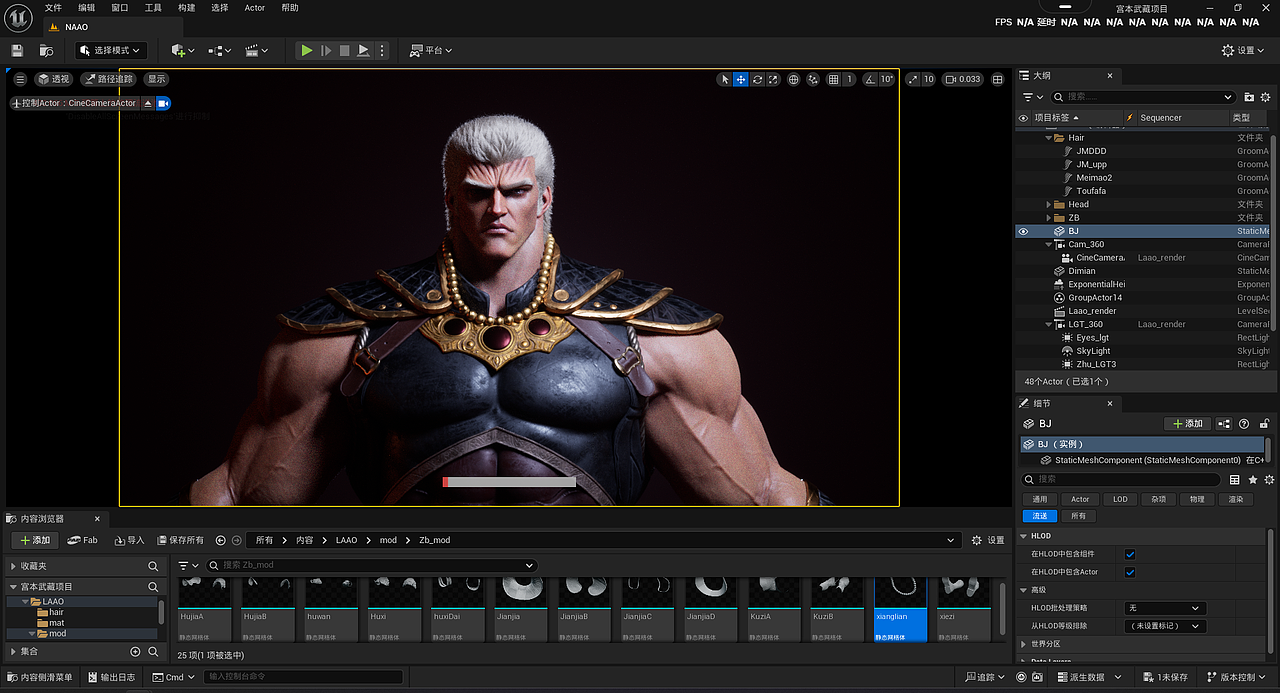The image size is (1280, 693).
Task: Open the 构建 menu in menu bar
Action: pyautogui.click(x=186, y=8)
